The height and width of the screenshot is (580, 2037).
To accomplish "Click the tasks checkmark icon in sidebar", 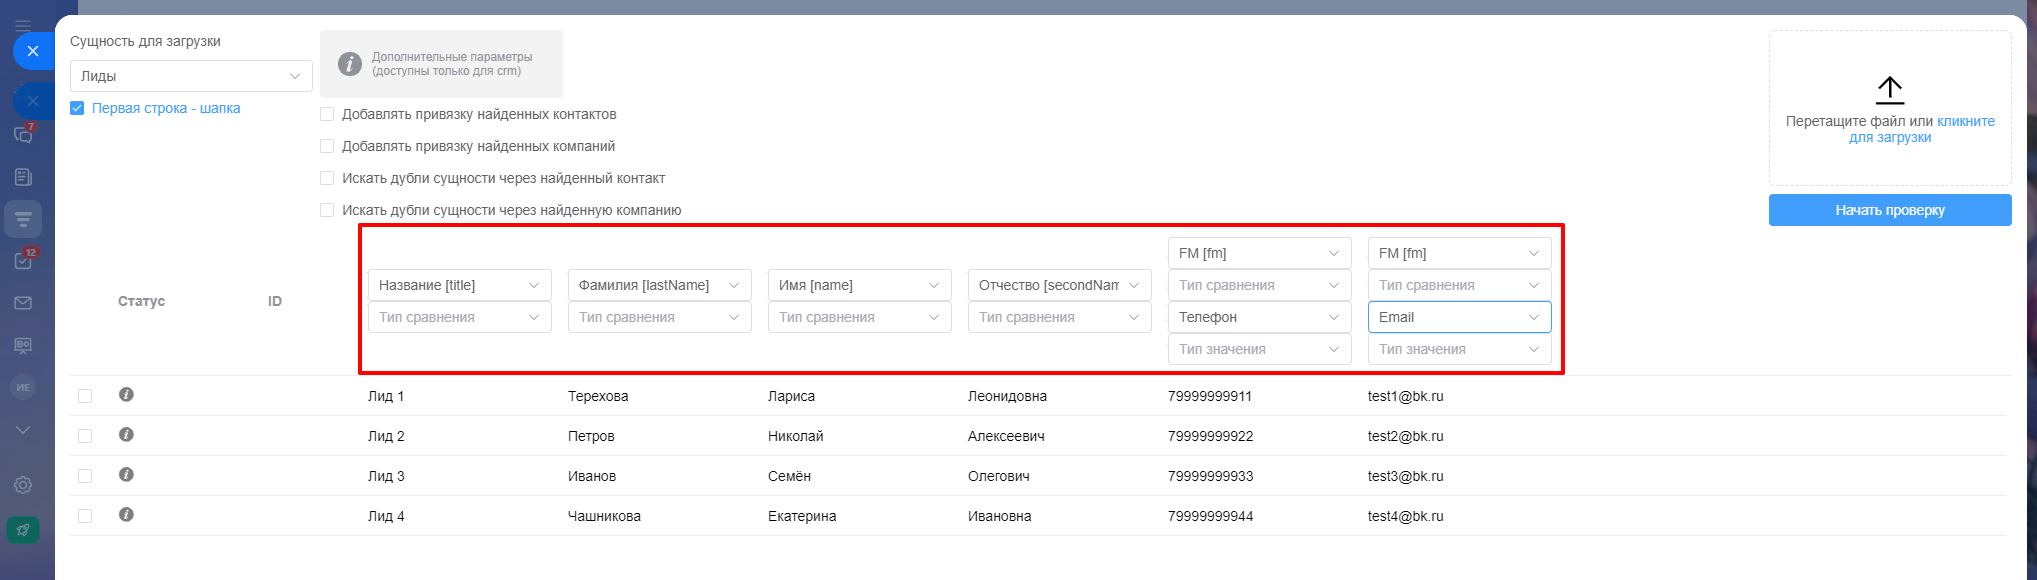I will 23,260.
